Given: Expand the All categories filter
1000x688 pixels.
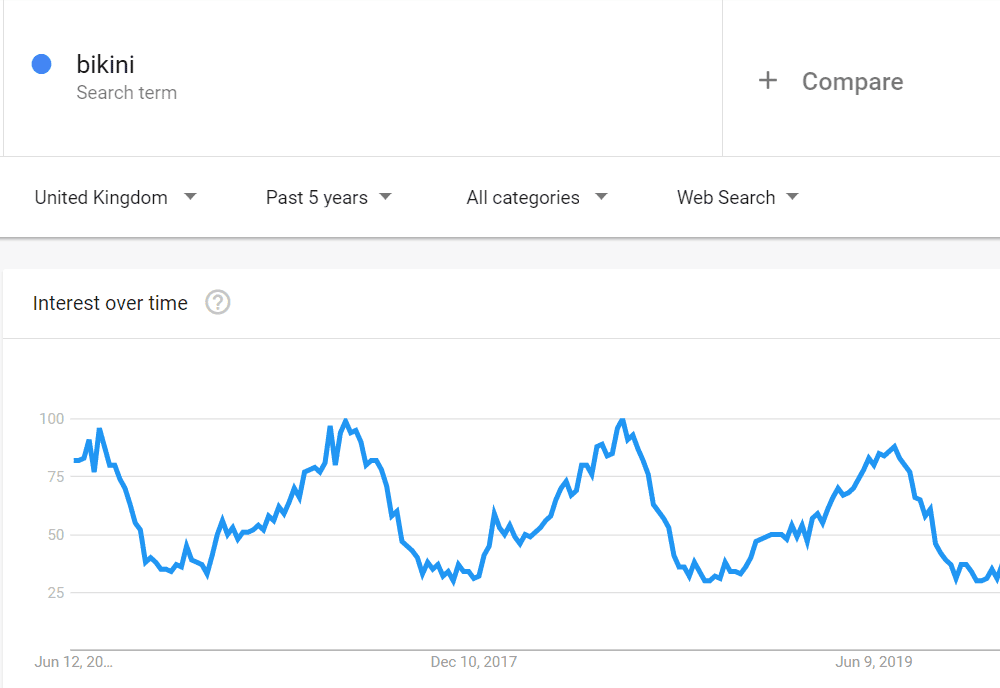Looking at the screenshot, I should (537, 198).
